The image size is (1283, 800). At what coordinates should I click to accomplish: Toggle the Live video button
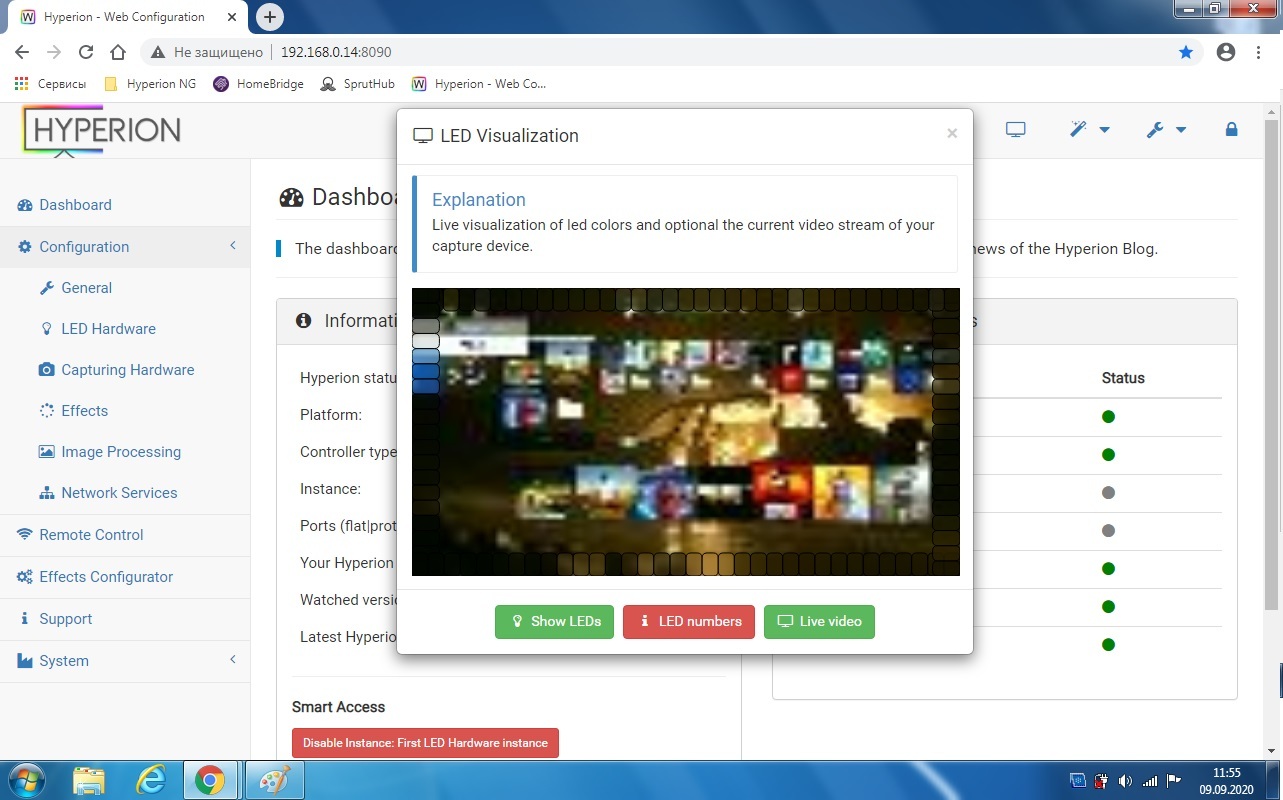coord(819,621)
